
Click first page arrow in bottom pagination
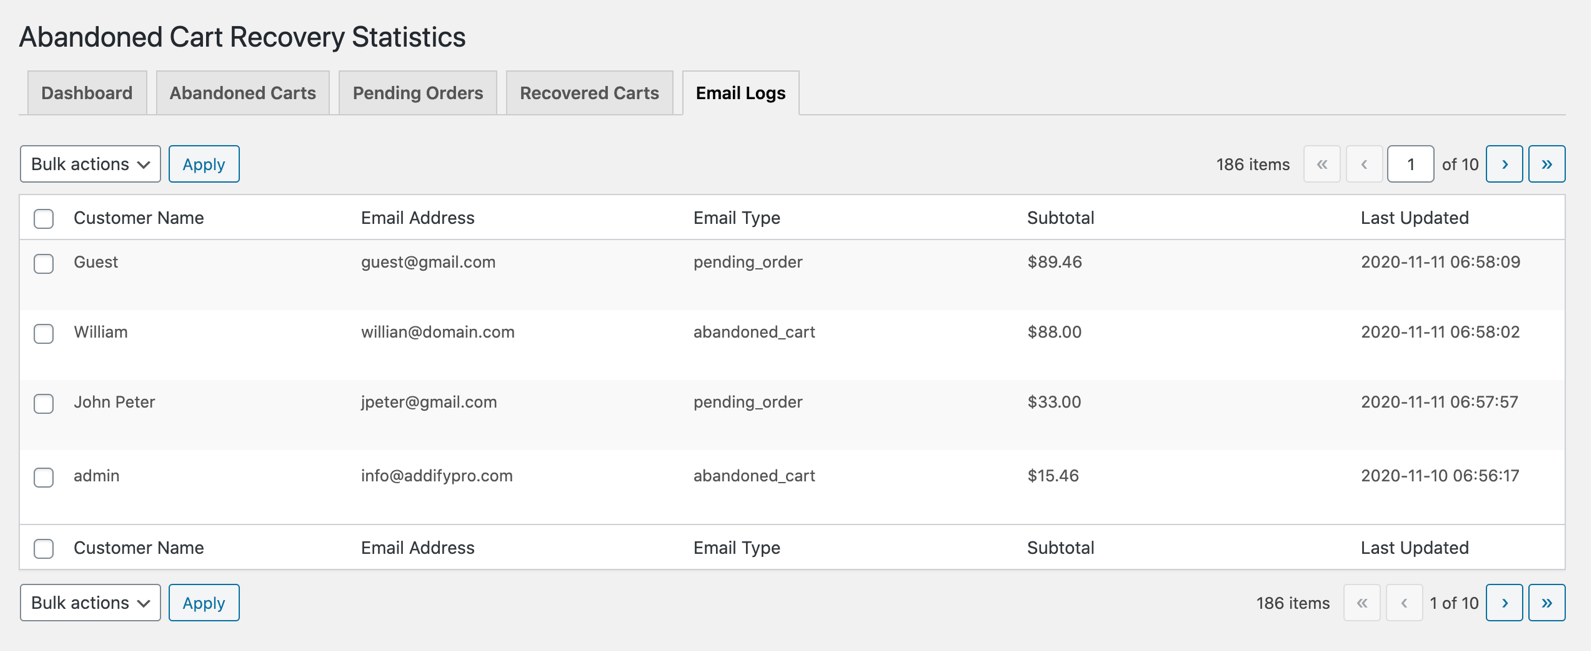coord(1362,603)
